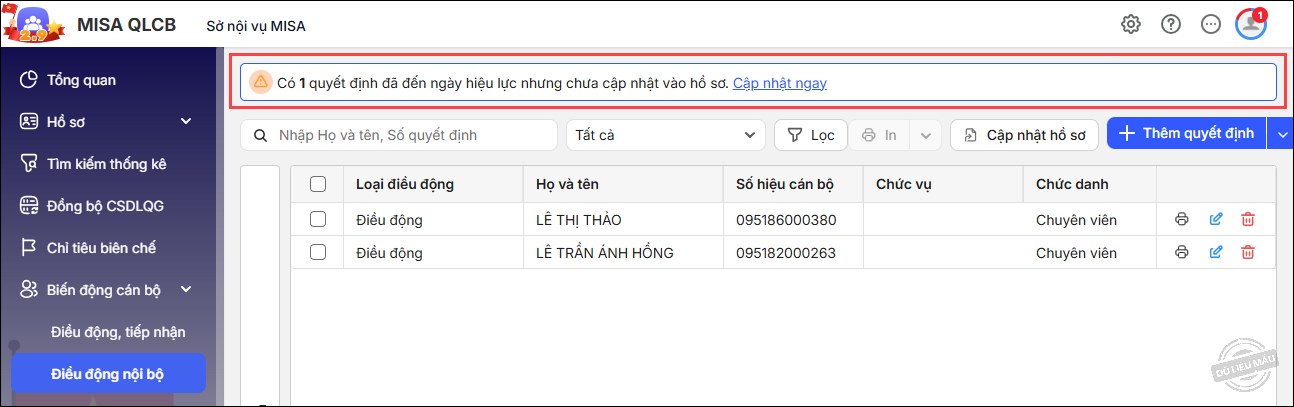Open the settings gear icon
The image size is (1294, 407).
(x=1131, y=24)
